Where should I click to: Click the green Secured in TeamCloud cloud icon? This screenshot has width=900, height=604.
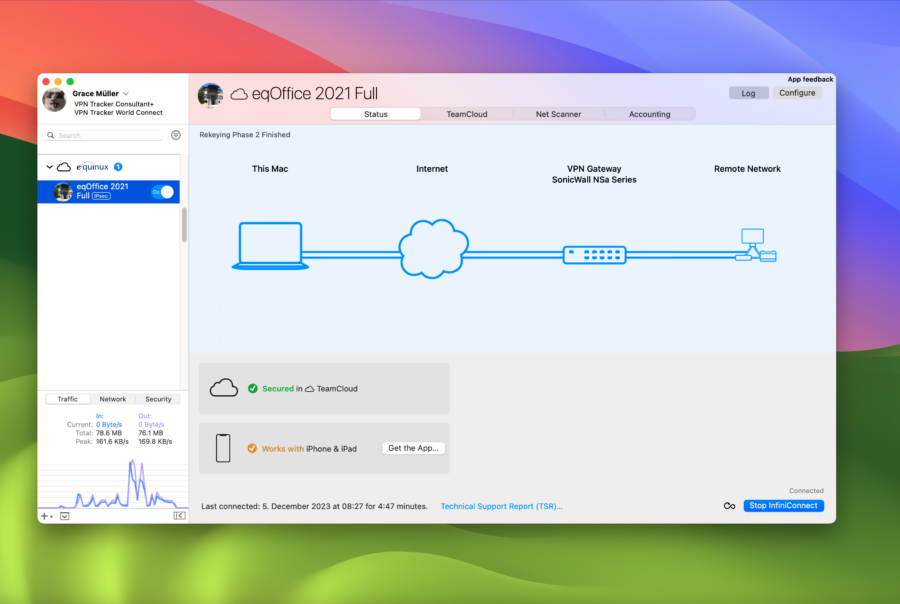click(223, 387)
